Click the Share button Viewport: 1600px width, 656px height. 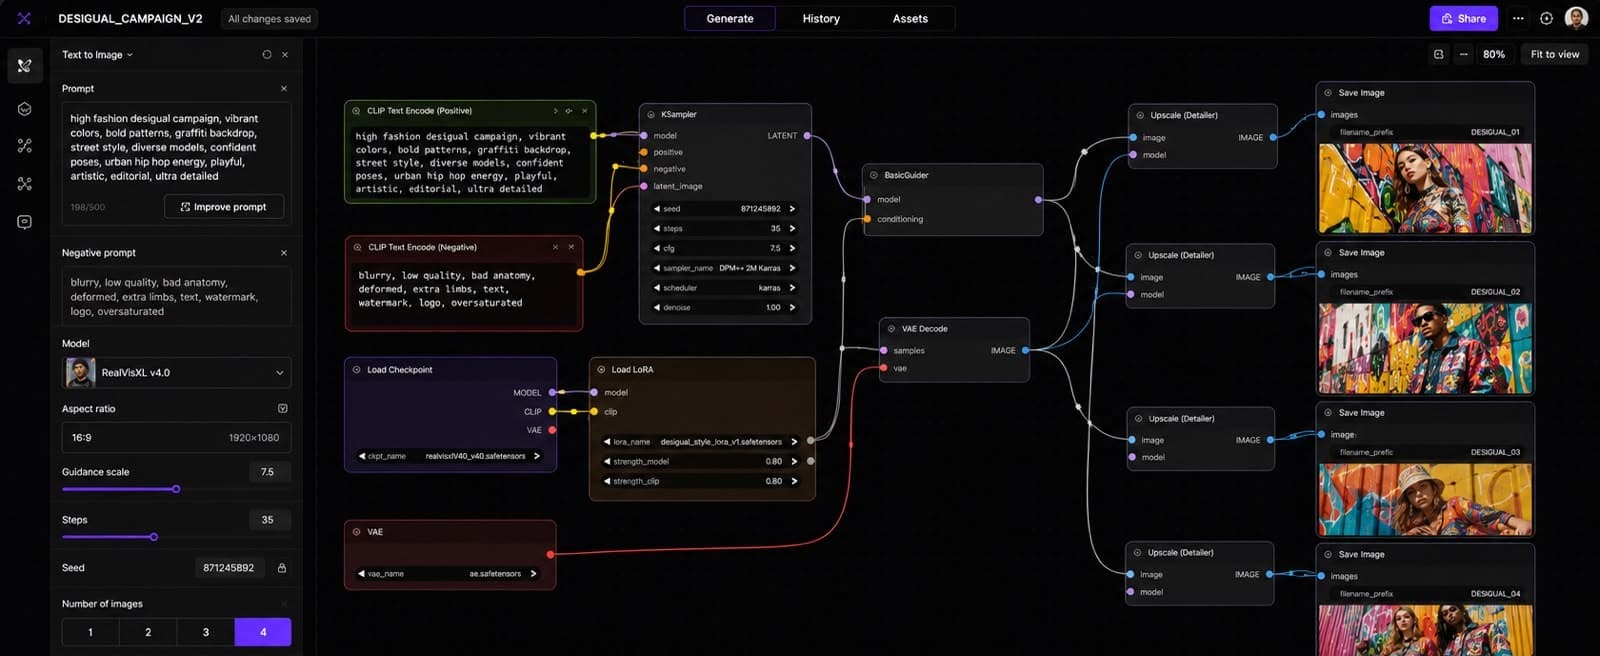pyautogui.click(x=1464, y=18)
